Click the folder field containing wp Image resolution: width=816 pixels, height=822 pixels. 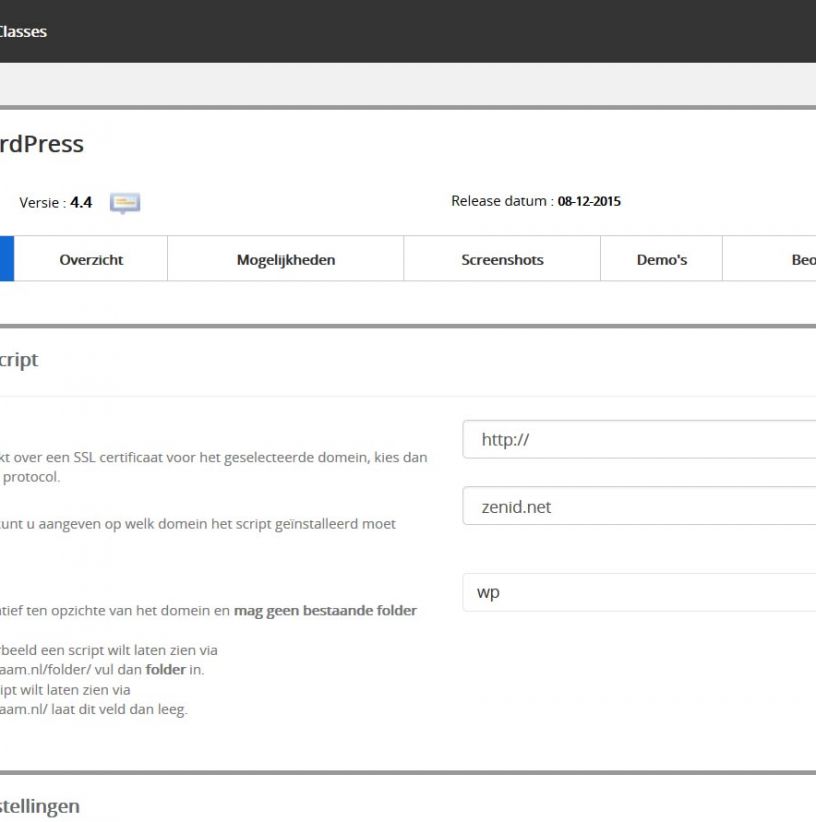click(x=639, y=592)
